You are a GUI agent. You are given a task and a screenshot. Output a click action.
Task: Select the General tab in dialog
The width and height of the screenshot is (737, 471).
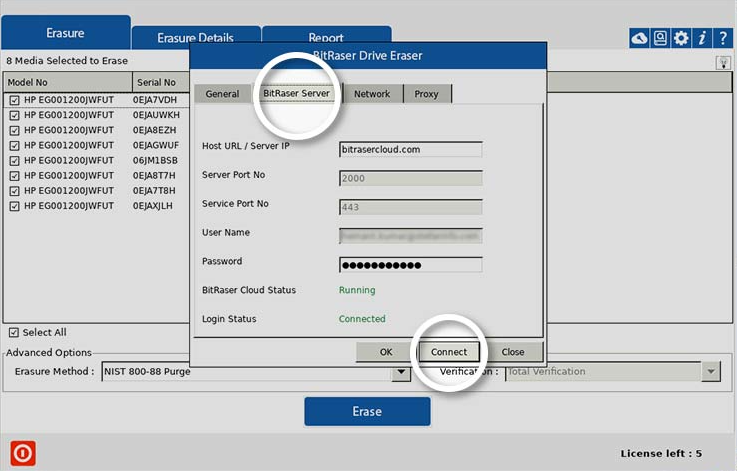tap(222, 94)
